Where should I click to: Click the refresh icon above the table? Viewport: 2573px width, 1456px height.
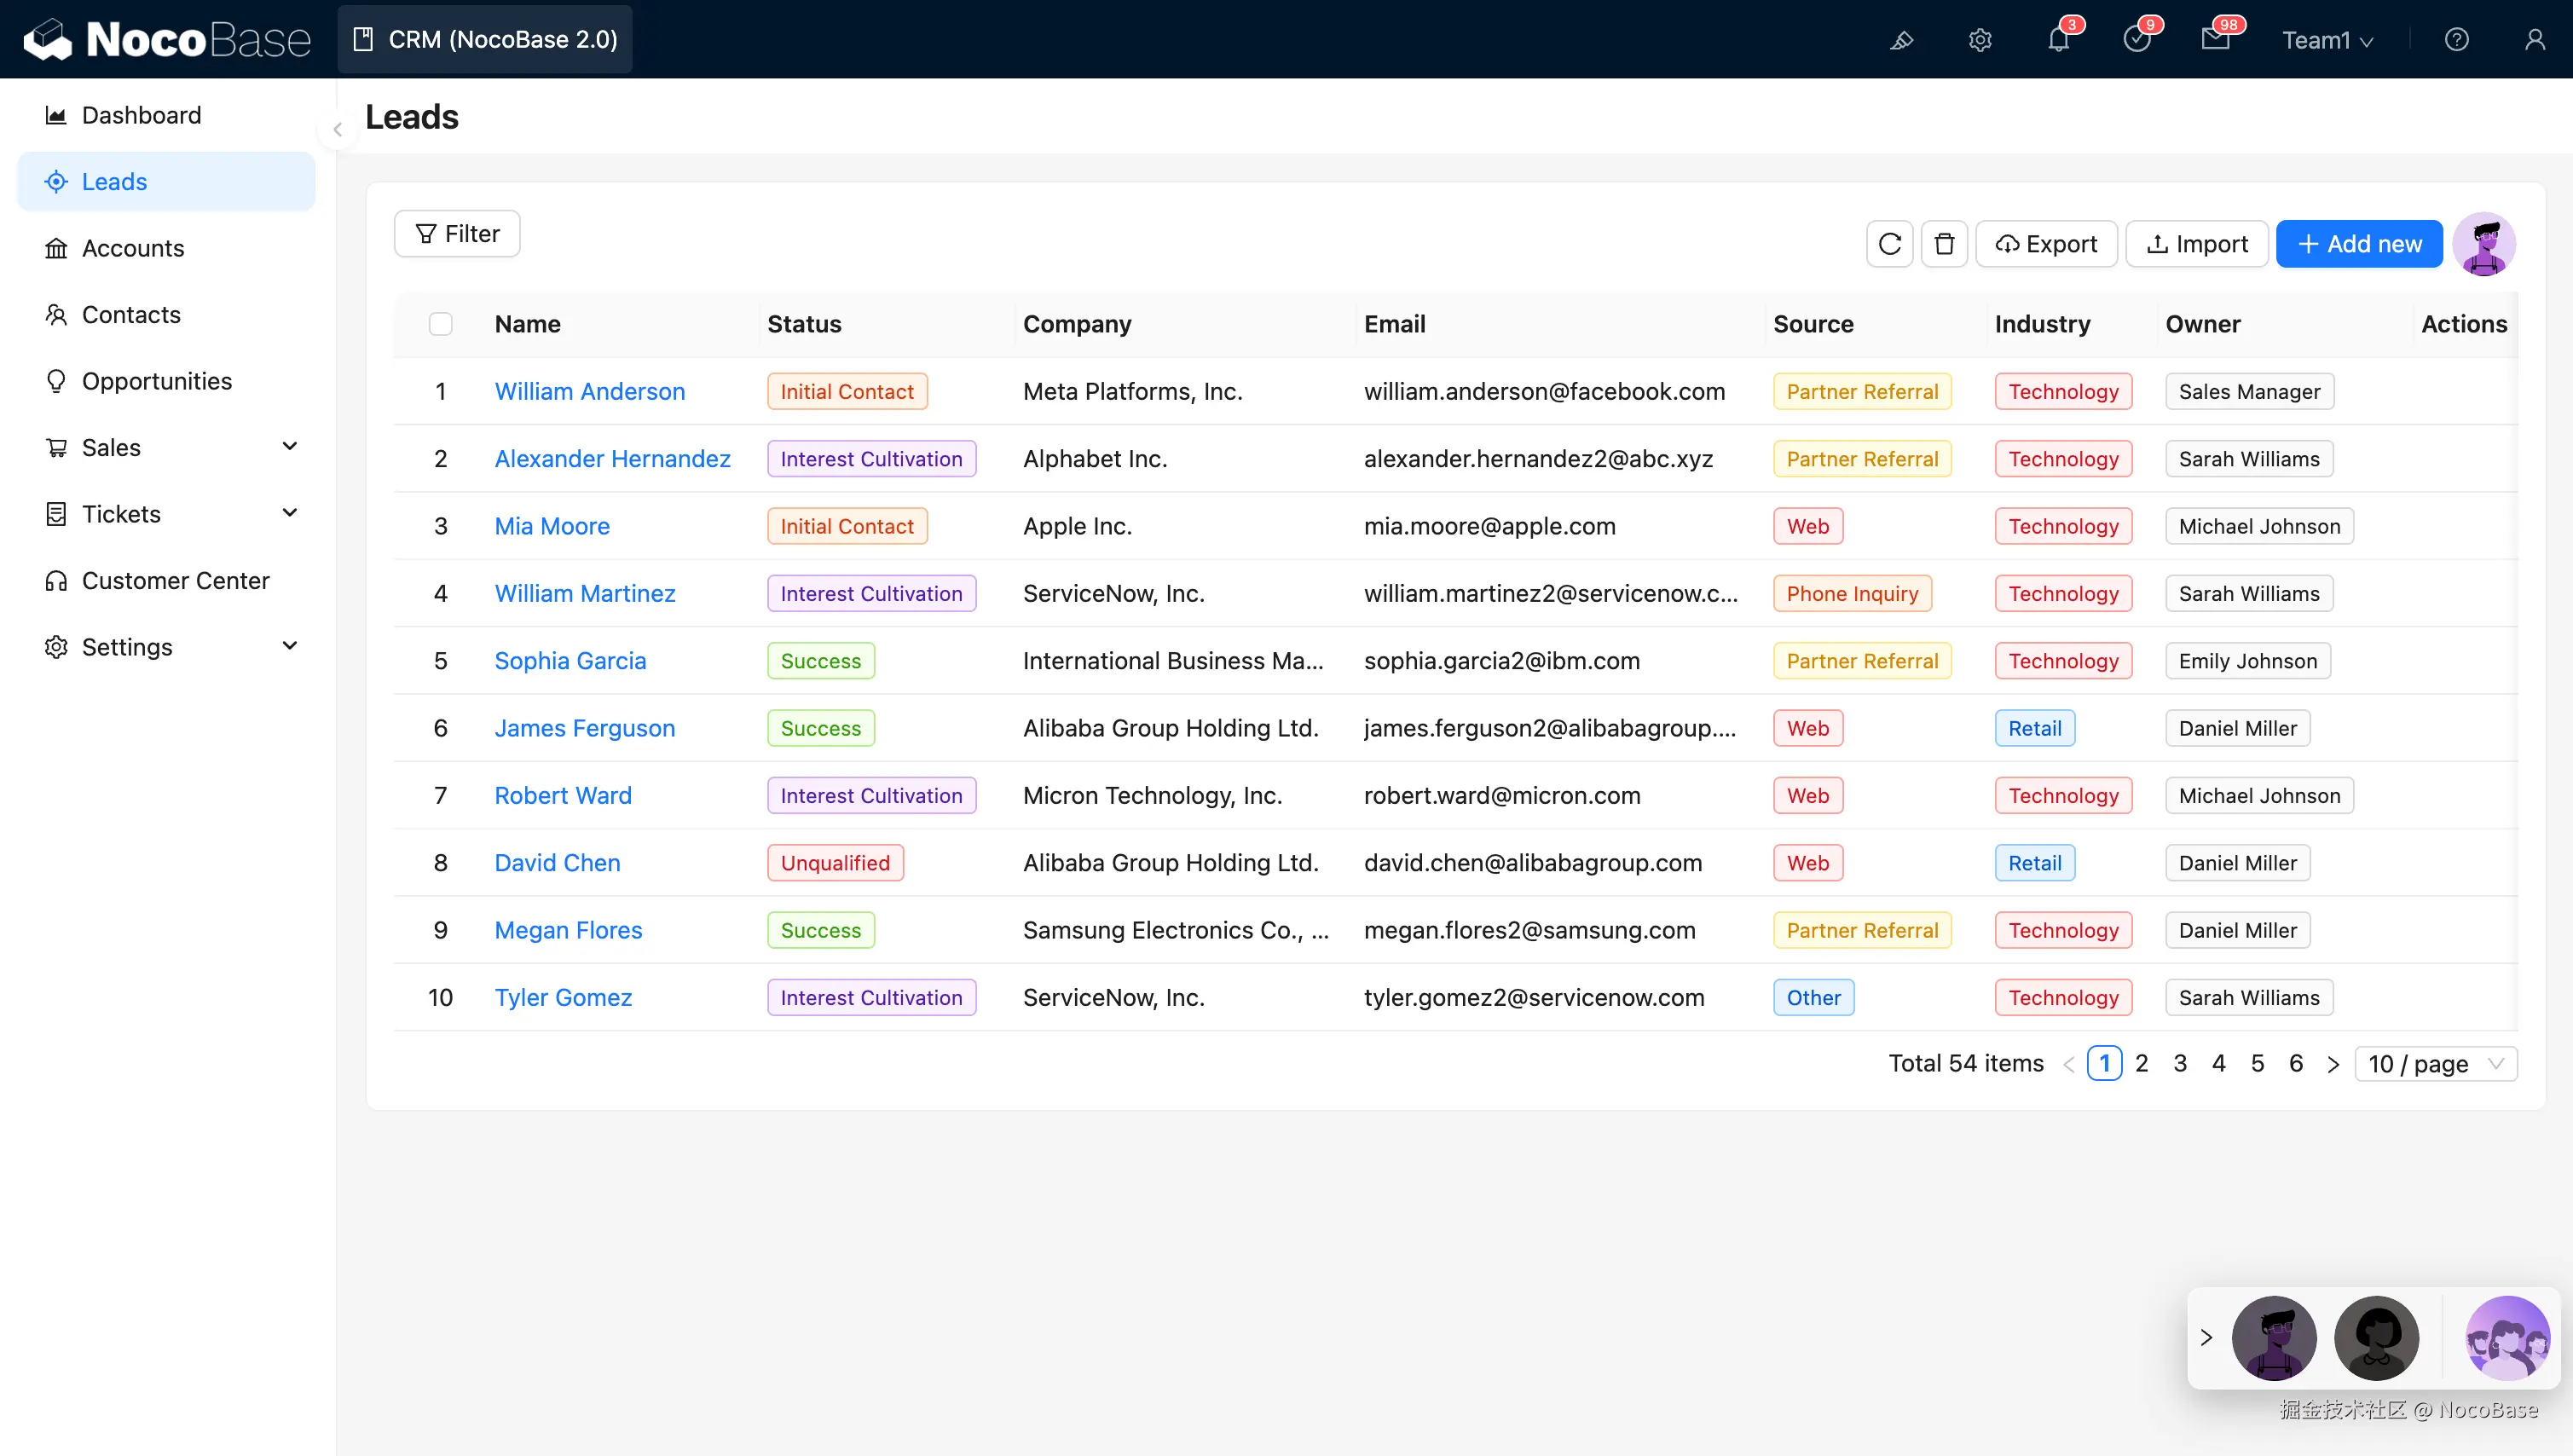coord(1889,244)
